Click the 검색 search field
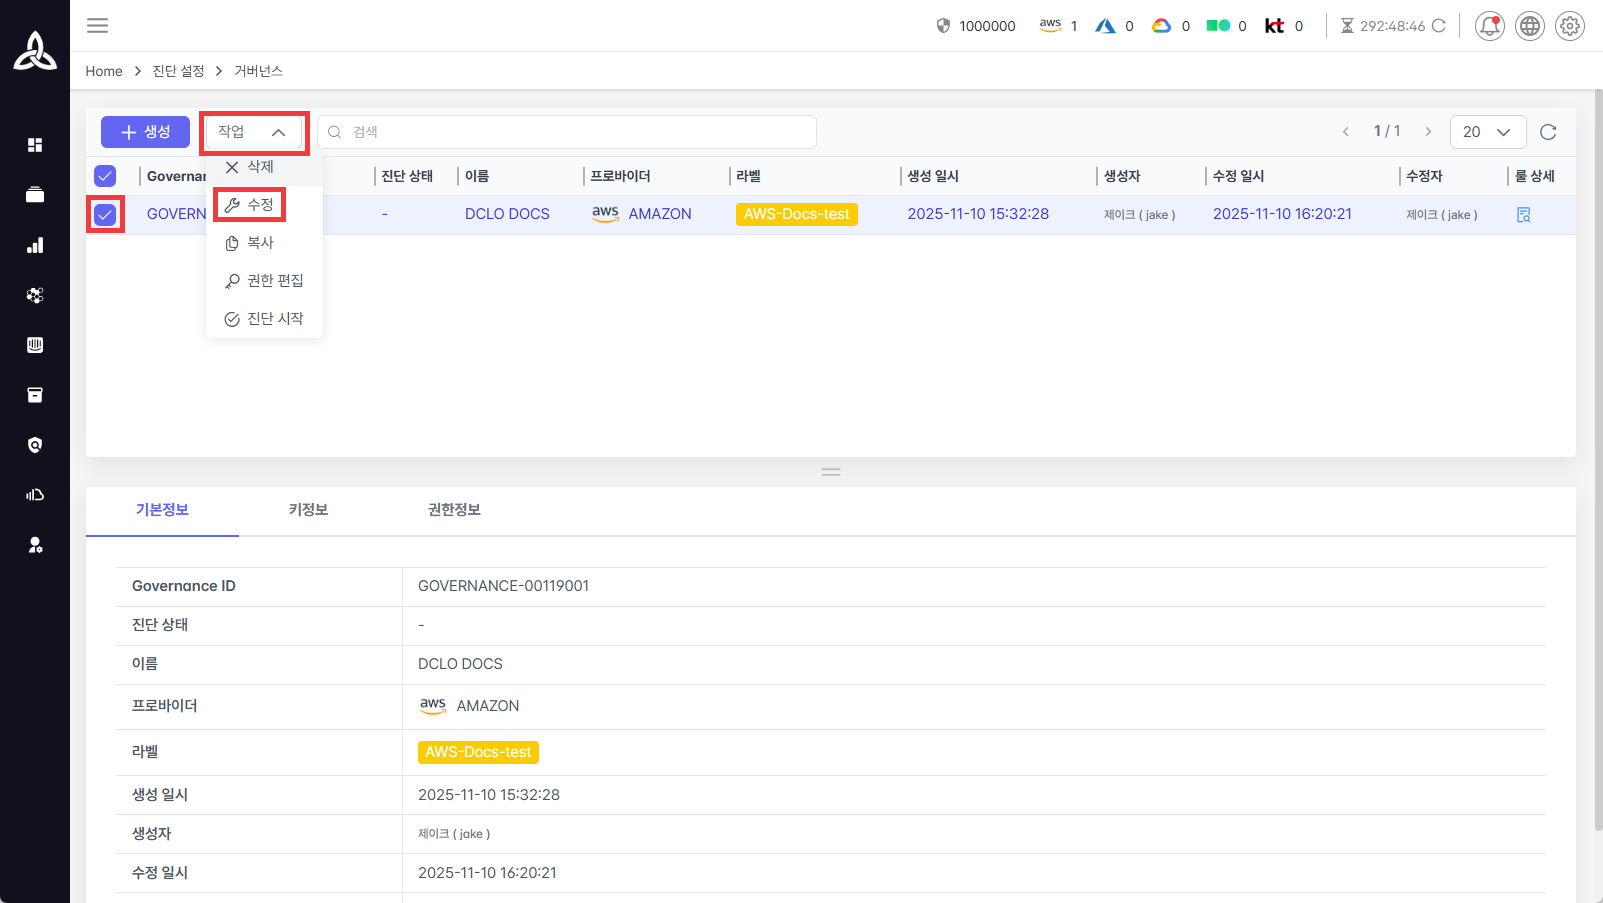Screen dimensions: 1603x903 [567, 132]
